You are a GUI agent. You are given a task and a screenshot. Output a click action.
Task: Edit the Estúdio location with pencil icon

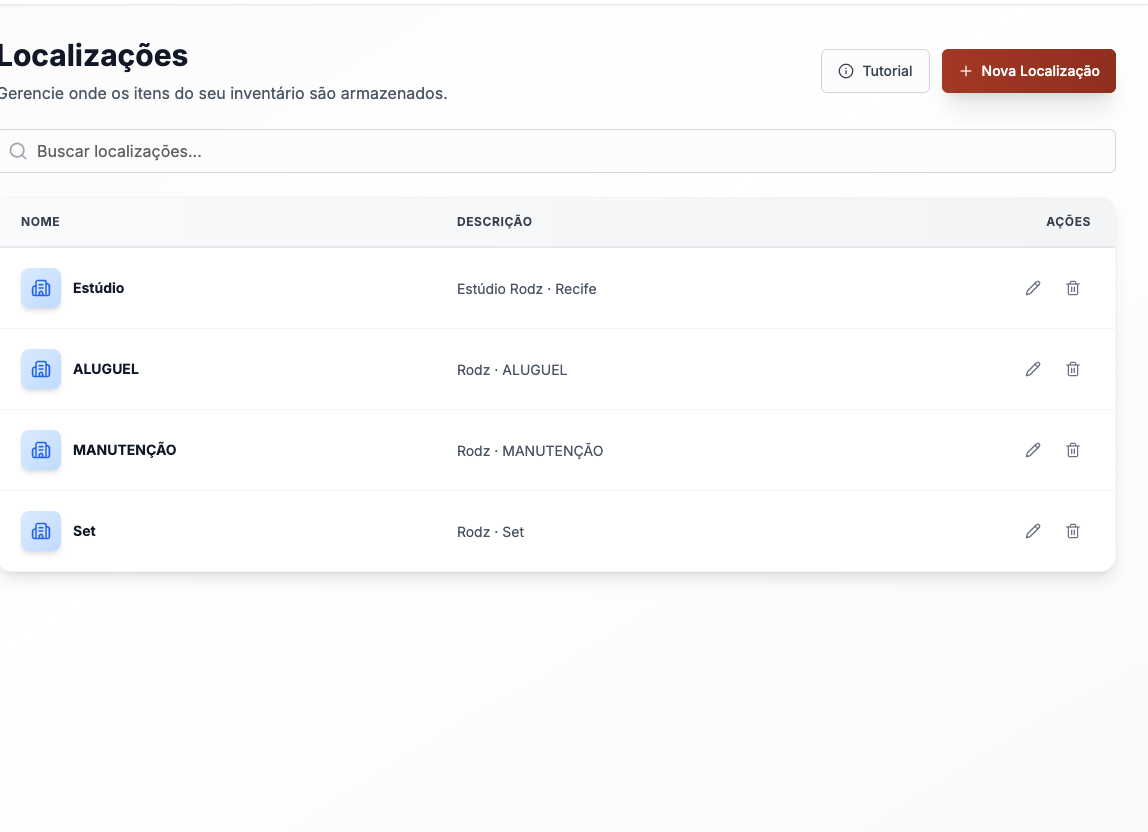tap(1032, 288)
